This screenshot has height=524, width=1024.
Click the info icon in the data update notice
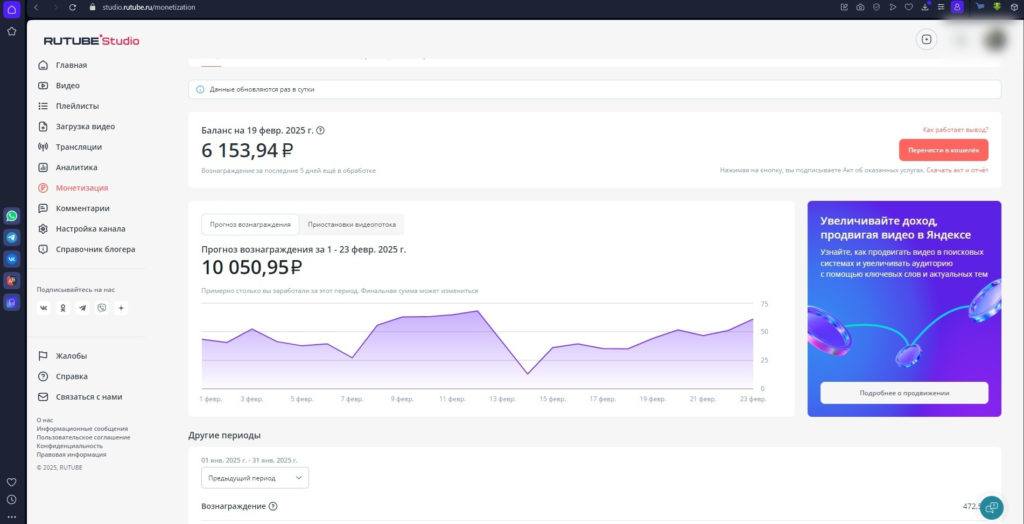200,90
